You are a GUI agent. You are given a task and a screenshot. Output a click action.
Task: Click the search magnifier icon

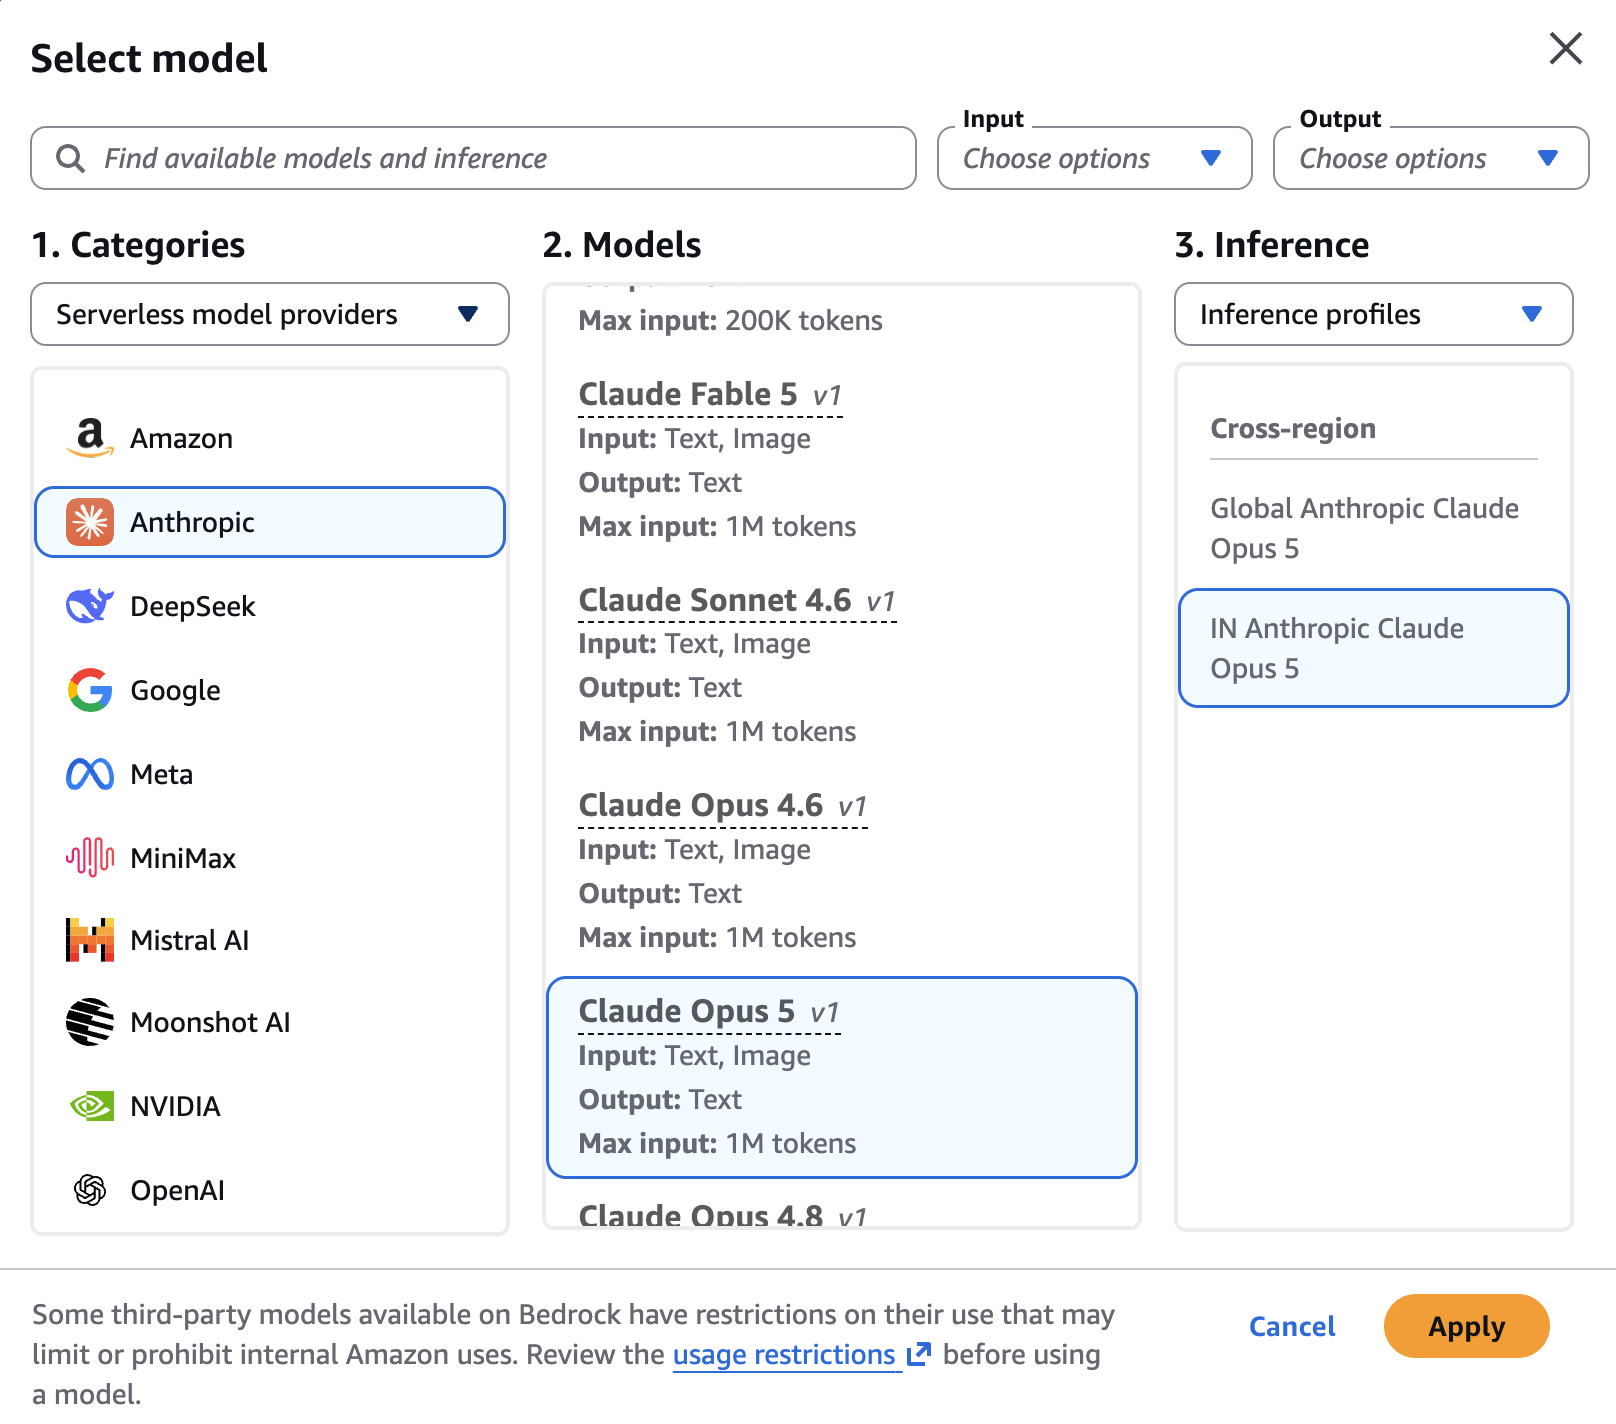(x=70, y=158)
